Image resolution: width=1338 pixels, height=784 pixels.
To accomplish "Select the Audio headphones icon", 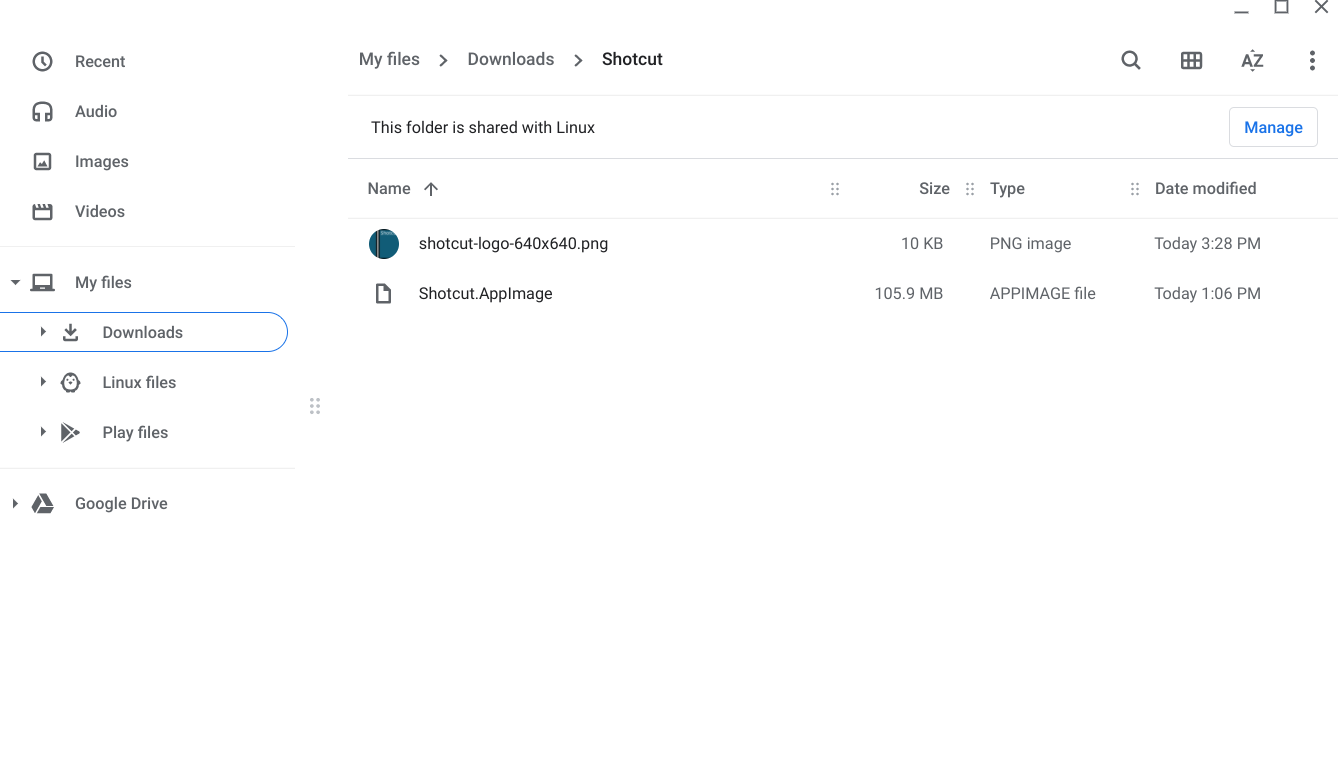I will tap(42, 112).
